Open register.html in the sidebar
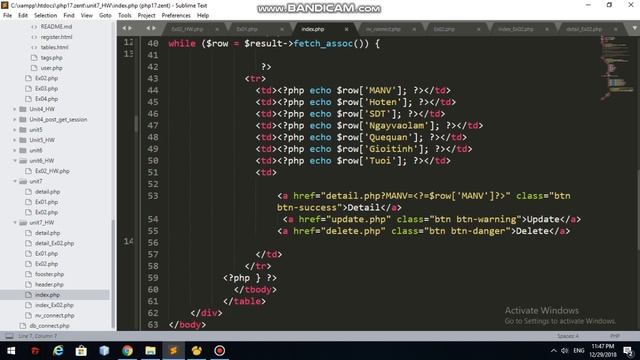The height and width of the screenshot is (360, 640). (x=56, y=37)
